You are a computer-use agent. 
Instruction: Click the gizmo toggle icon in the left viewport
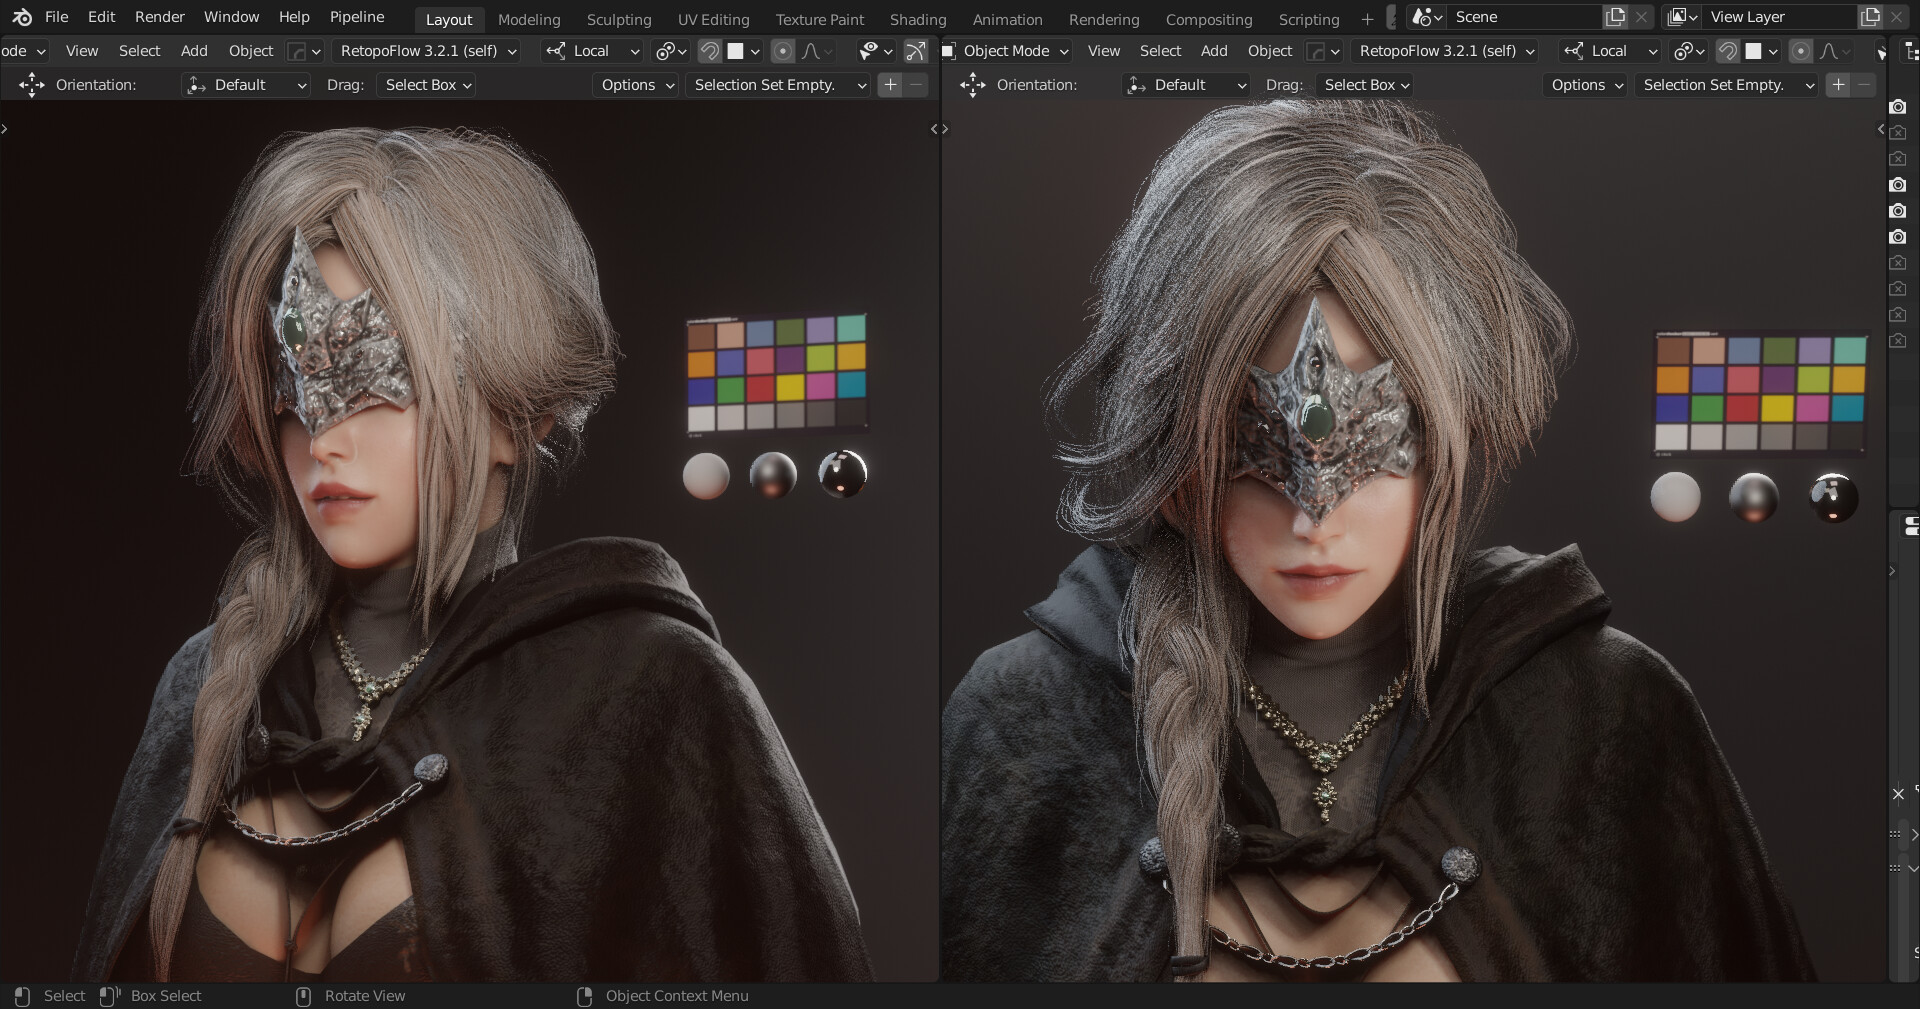tap(915, 51)
